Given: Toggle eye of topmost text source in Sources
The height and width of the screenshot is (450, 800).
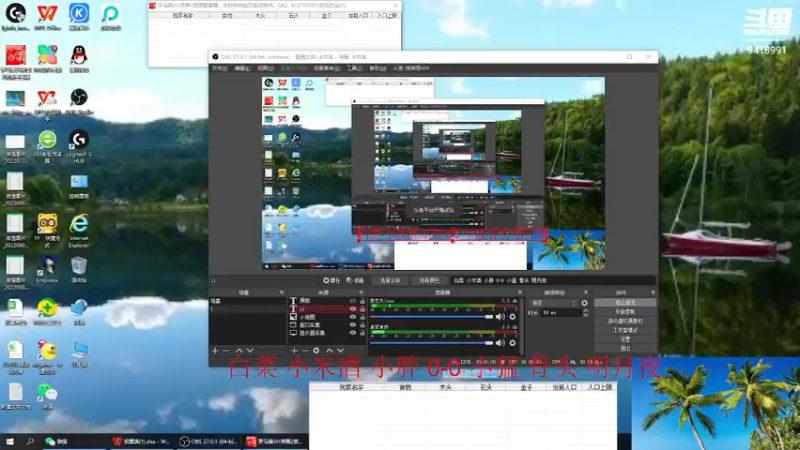Looking at the screenshot, I should [353, 301].
